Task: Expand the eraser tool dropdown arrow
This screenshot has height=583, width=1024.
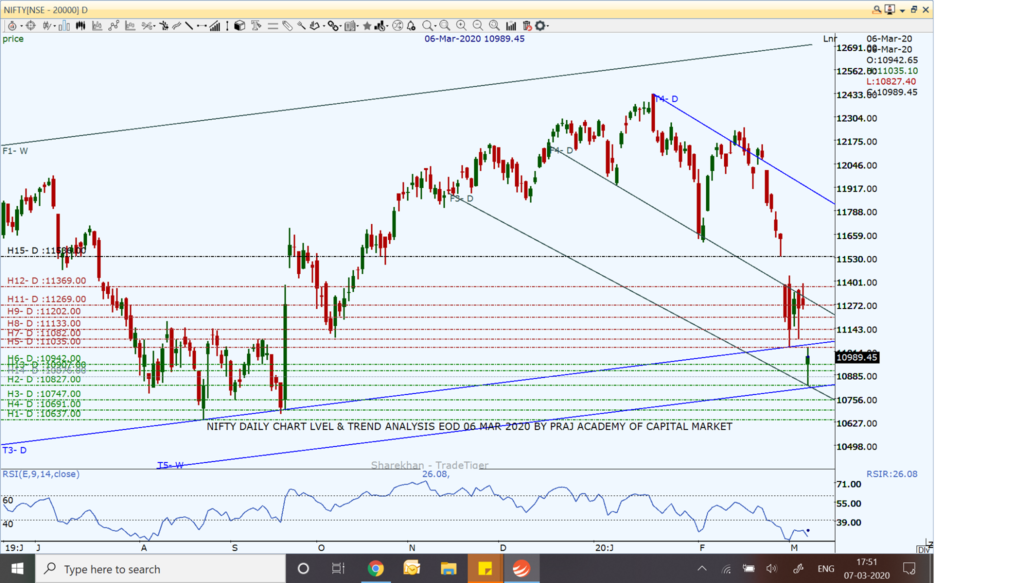Action: click(x=324, y=26)
